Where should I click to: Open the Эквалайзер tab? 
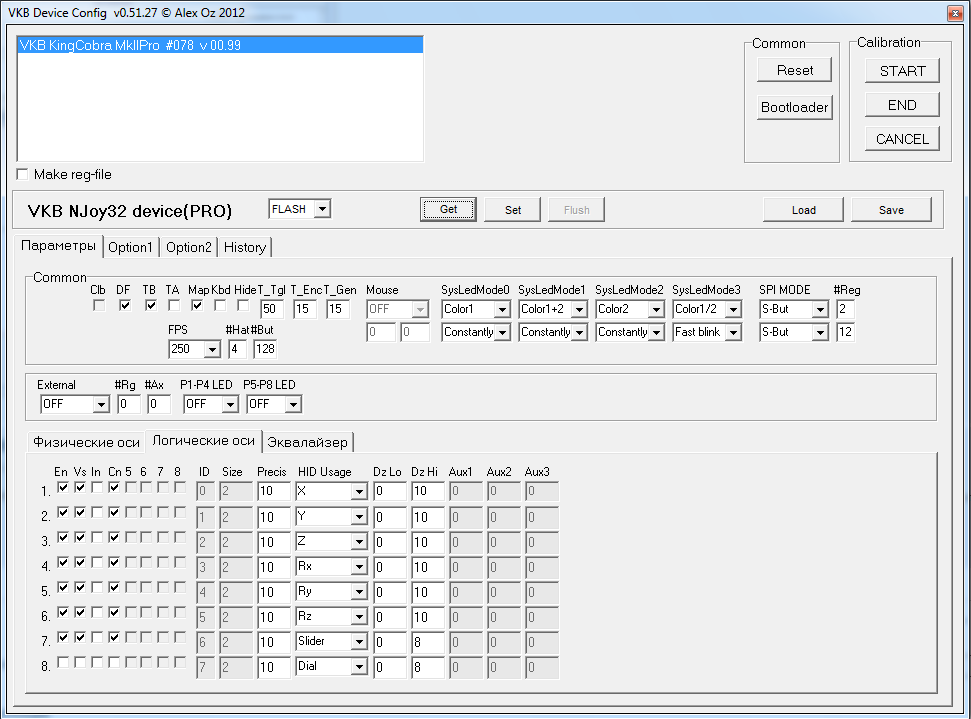pos(308,442)
